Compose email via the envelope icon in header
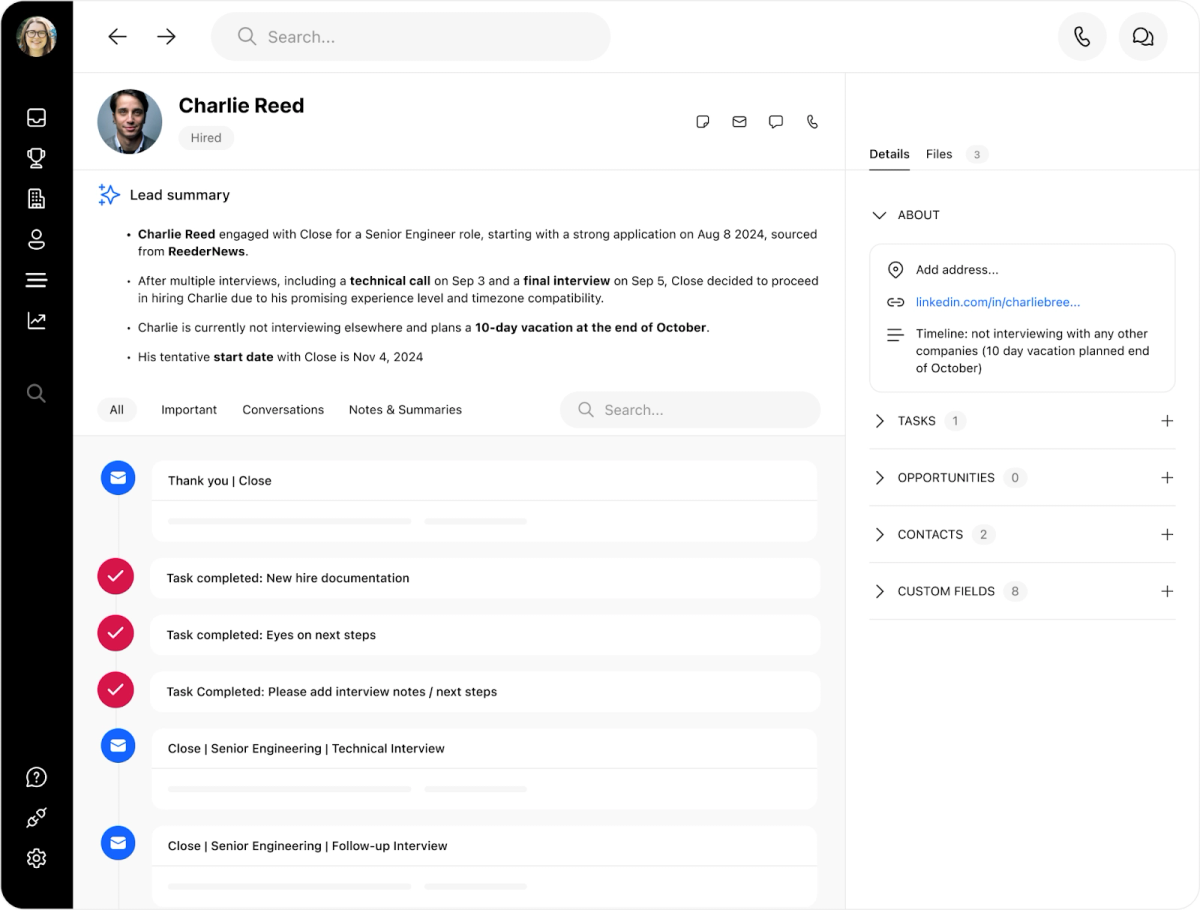1200x910 pixels. [739, 122]
